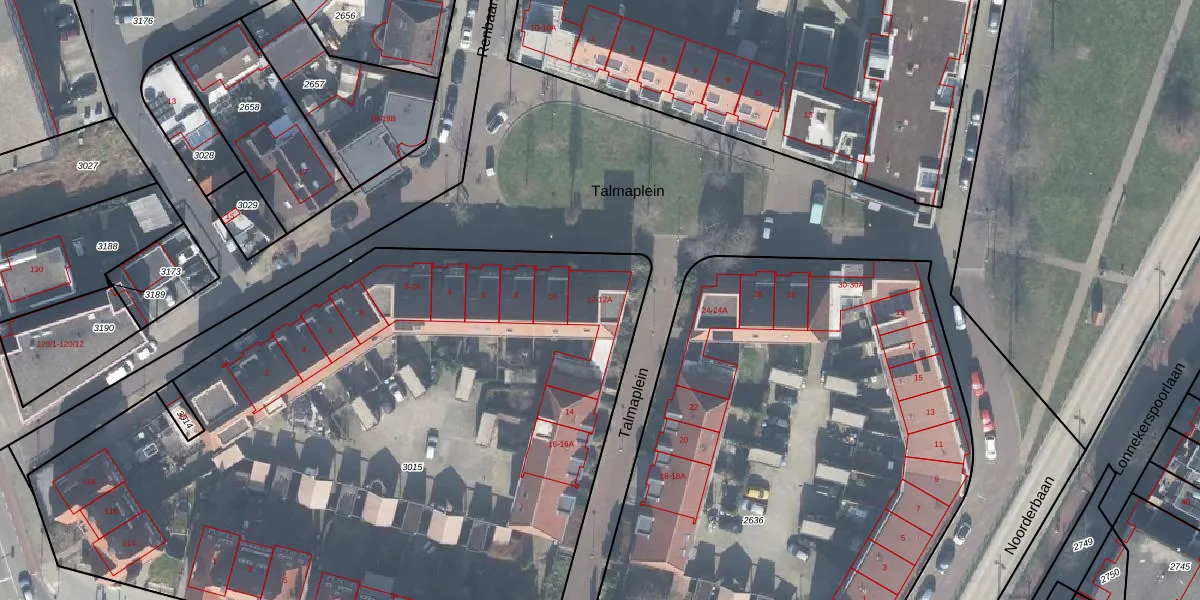
Task: Select parcel number 3176
Action: click(143, 20)
